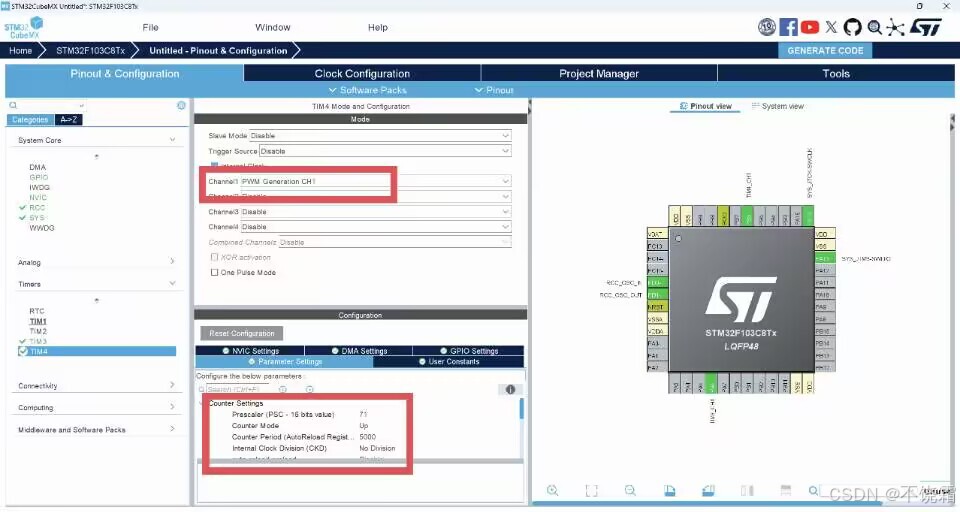Open the Slave Mode dropdown
The image size is (960, 512).
pos(380,135)
